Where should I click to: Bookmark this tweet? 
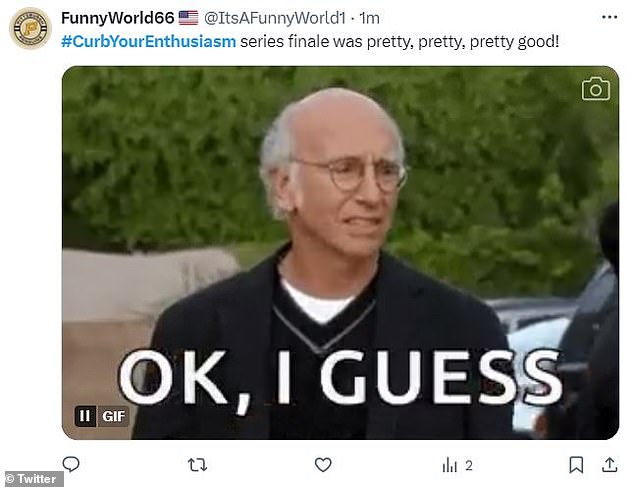pyautogui.click(x=576, y=465)
